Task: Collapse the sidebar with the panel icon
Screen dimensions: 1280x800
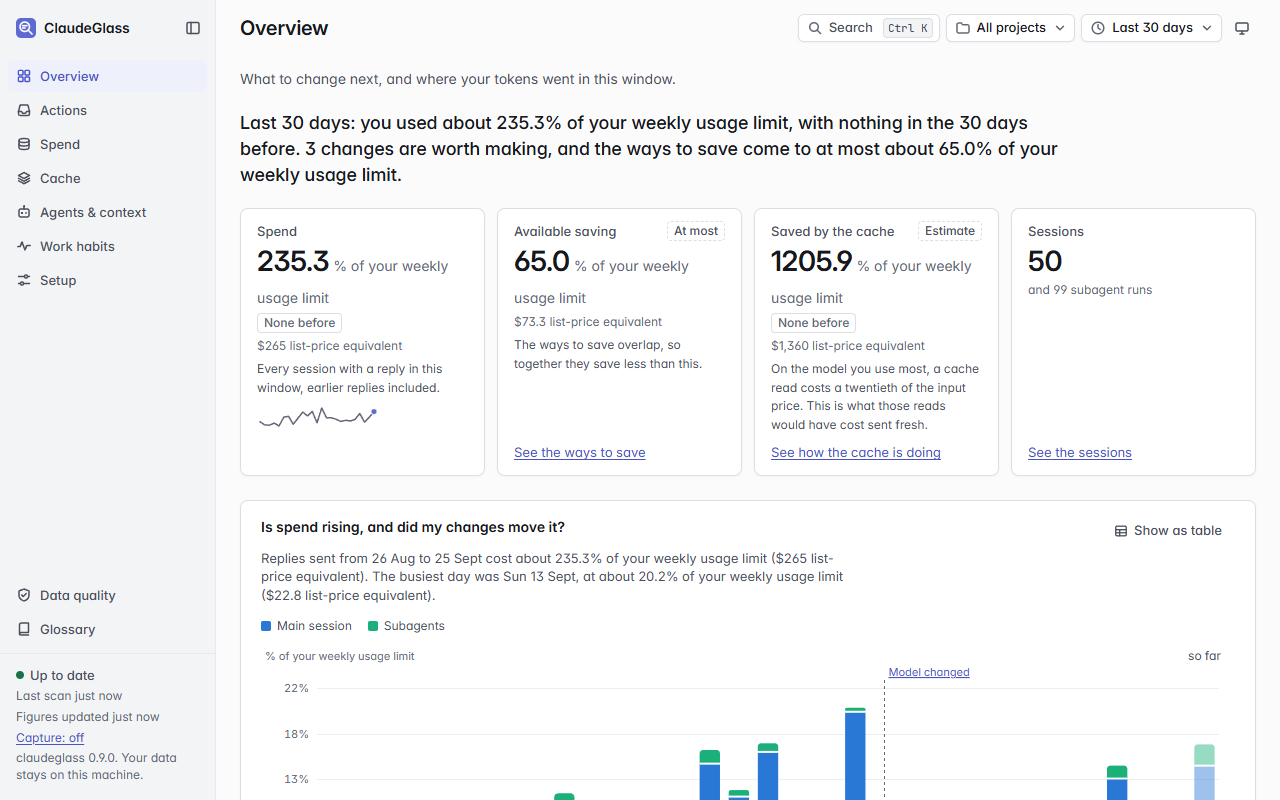Action: [x=193, y=28]
